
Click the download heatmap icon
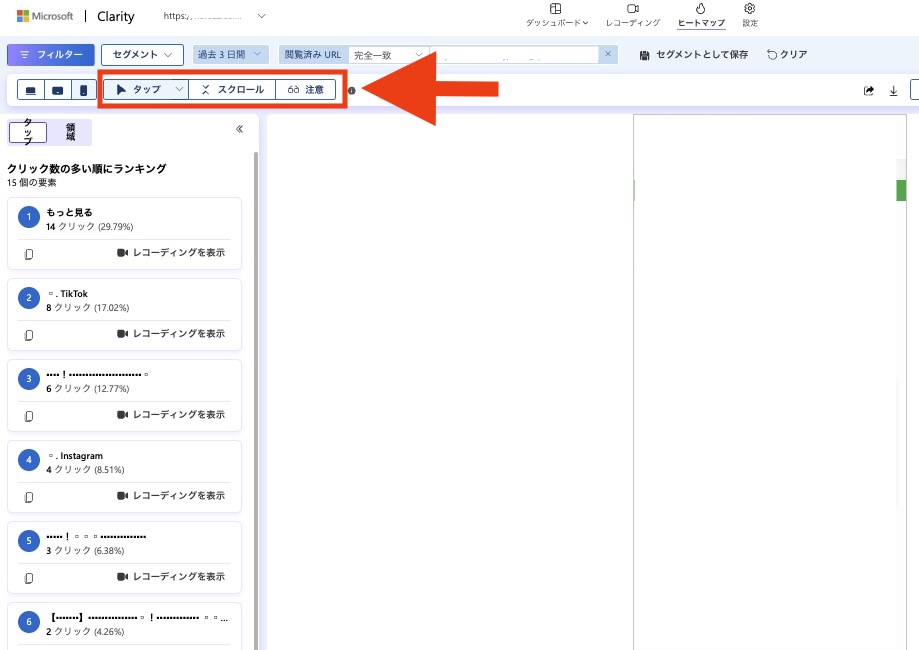coord(893,90)
